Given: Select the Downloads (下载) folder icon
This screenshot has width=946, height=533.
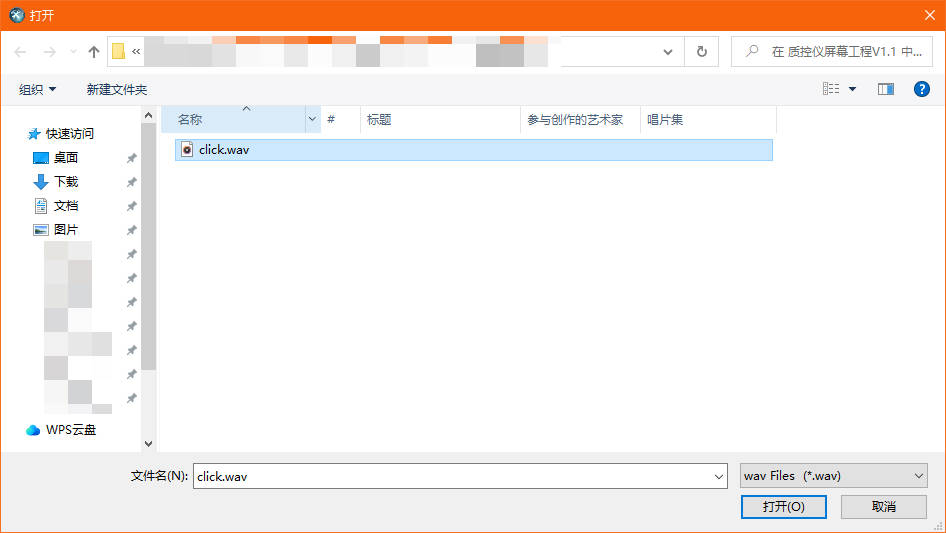Looking at the screenshot, I should pyautogui.click(x=41, y=182).
